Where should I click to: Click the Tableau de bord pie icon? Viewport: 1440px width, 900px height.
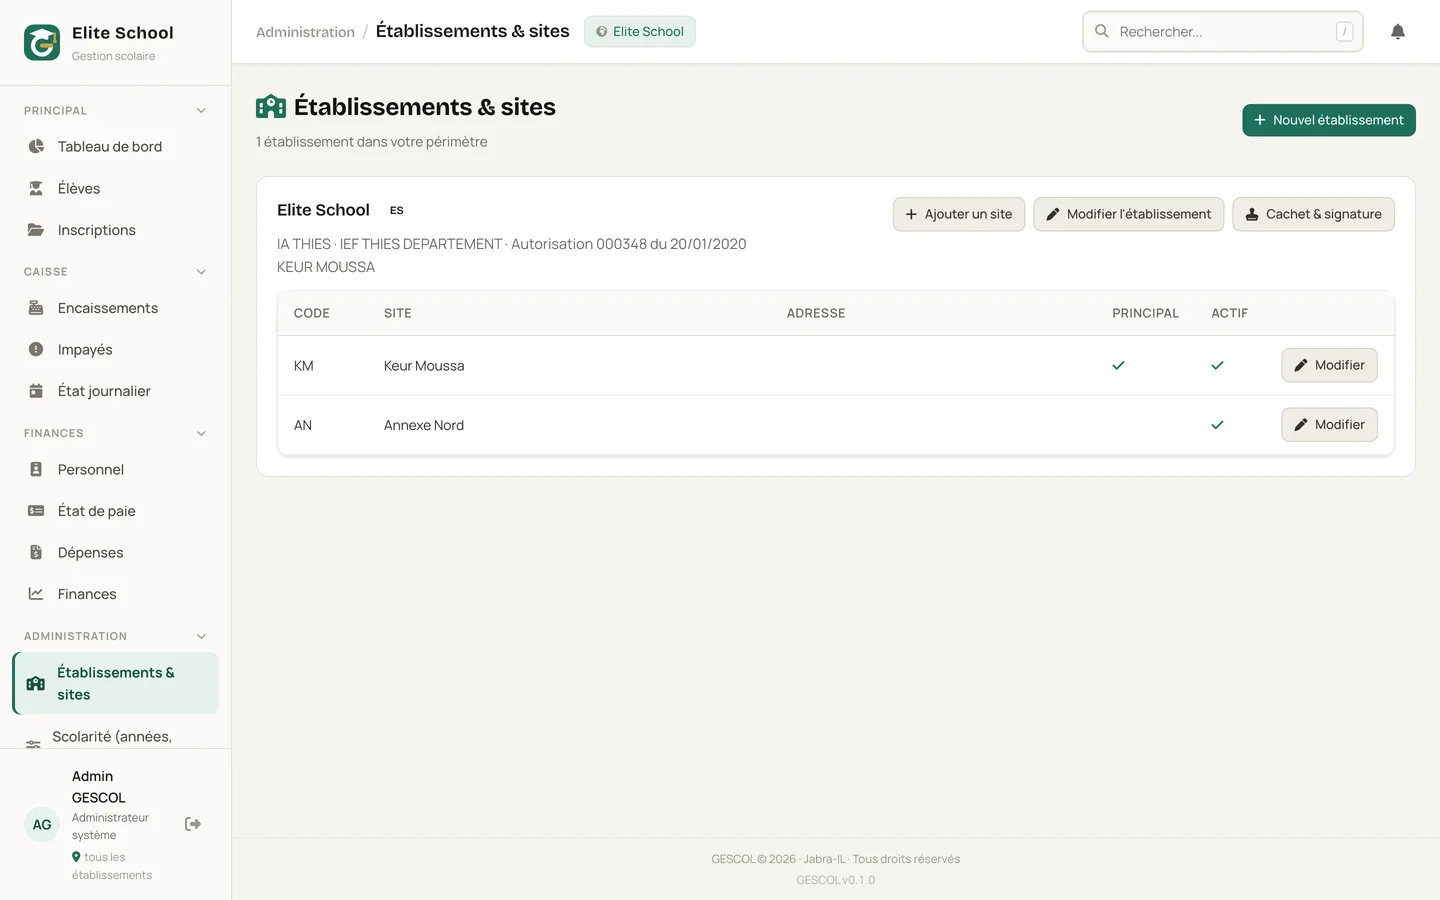pyautogui.click(x=36, y=146)
